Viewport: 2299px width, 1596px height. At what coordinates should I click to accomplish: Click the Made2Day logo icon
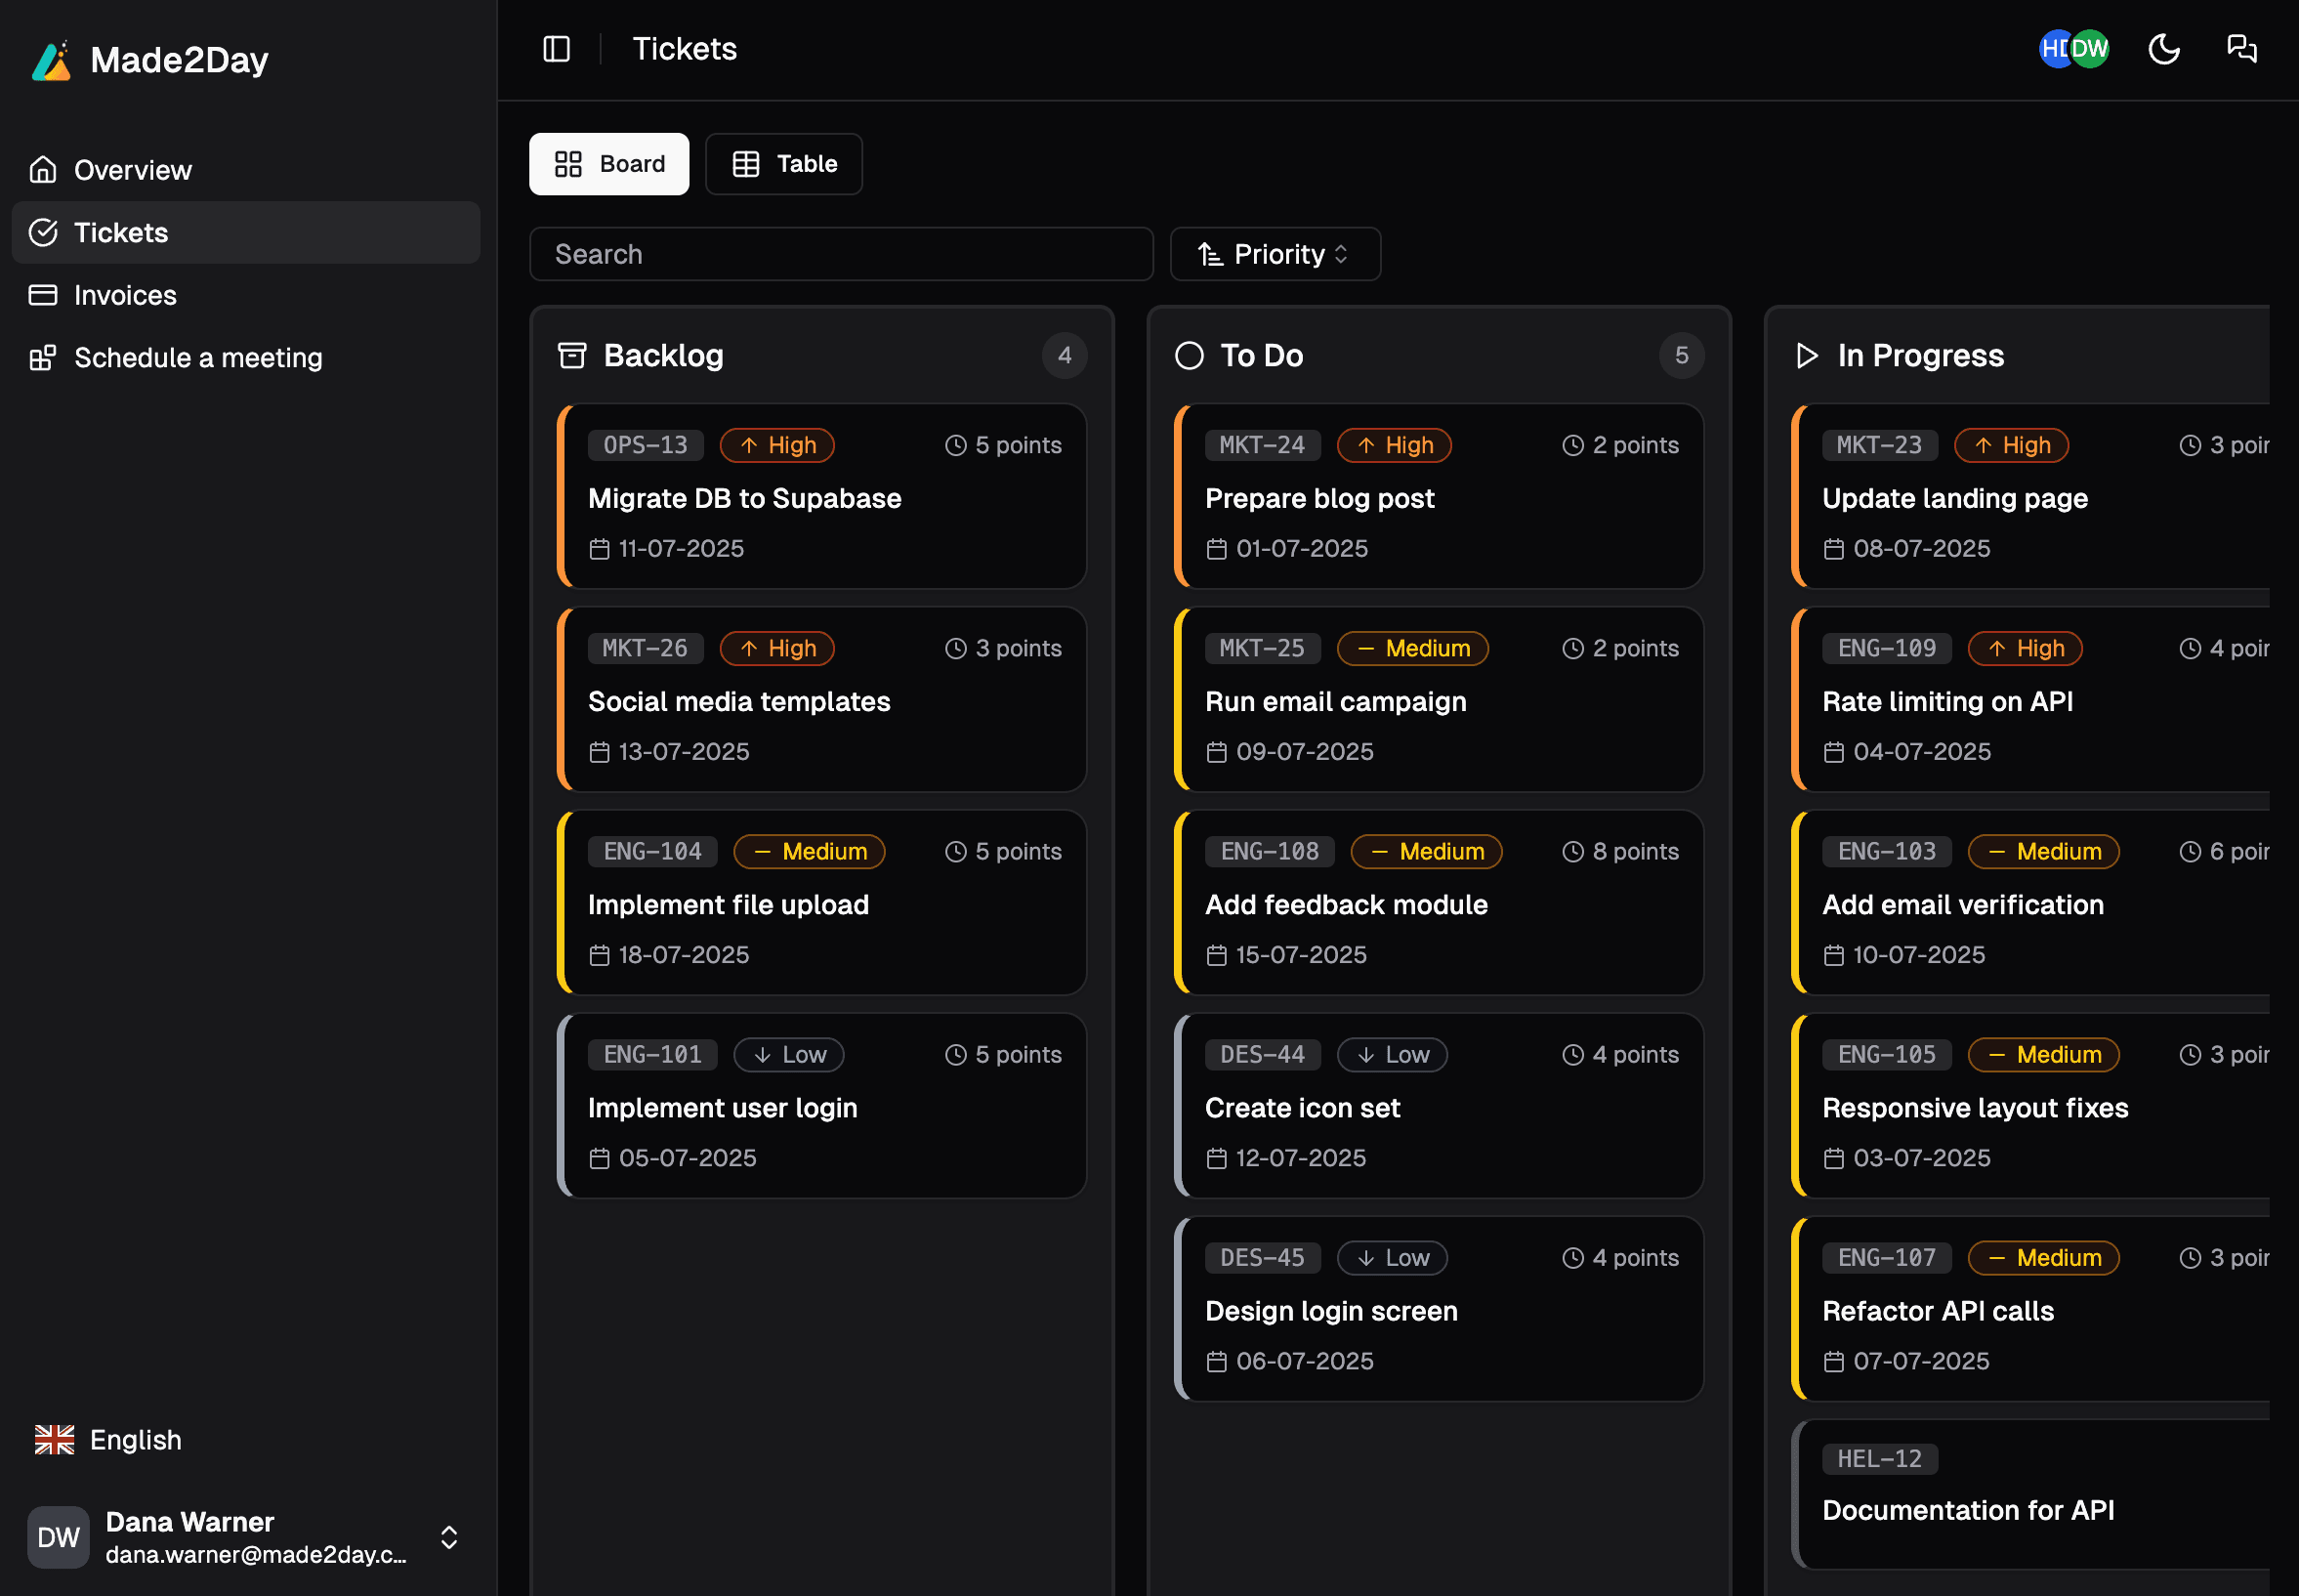(52, 60)
